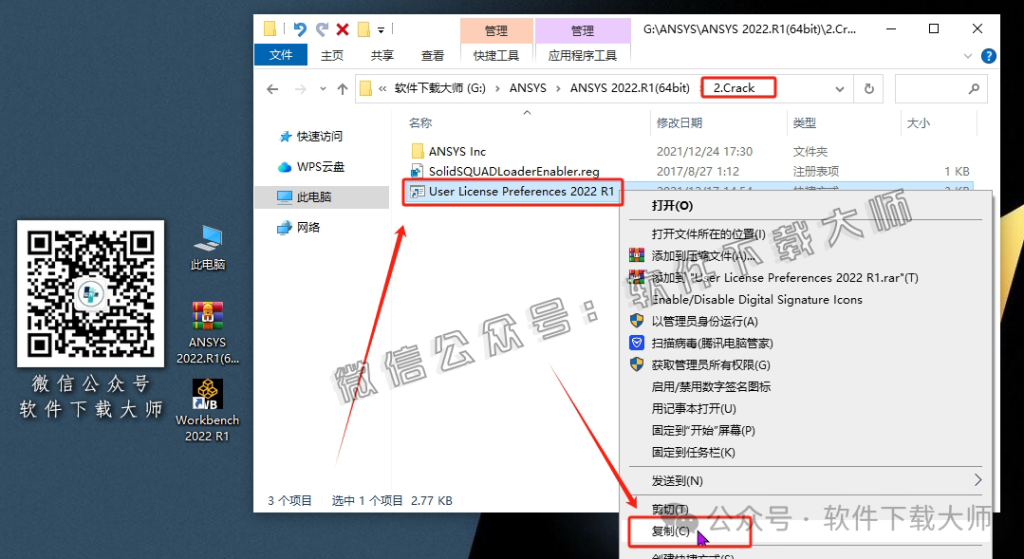
Task: Select 网络 in navigation pane
Action: point(308,227)
